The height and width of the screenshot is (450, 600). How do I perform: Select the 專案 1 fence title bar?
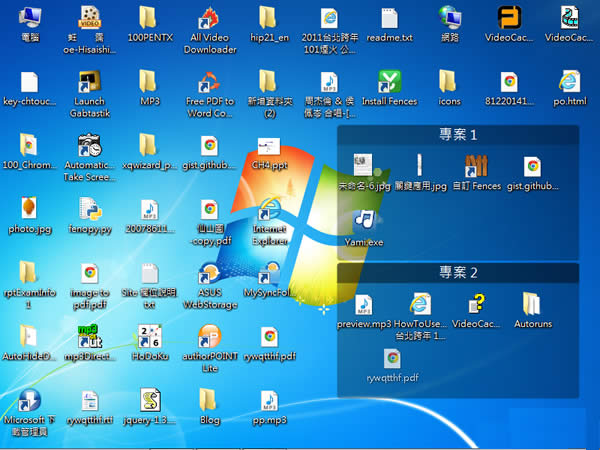click(x=458, y=134)
